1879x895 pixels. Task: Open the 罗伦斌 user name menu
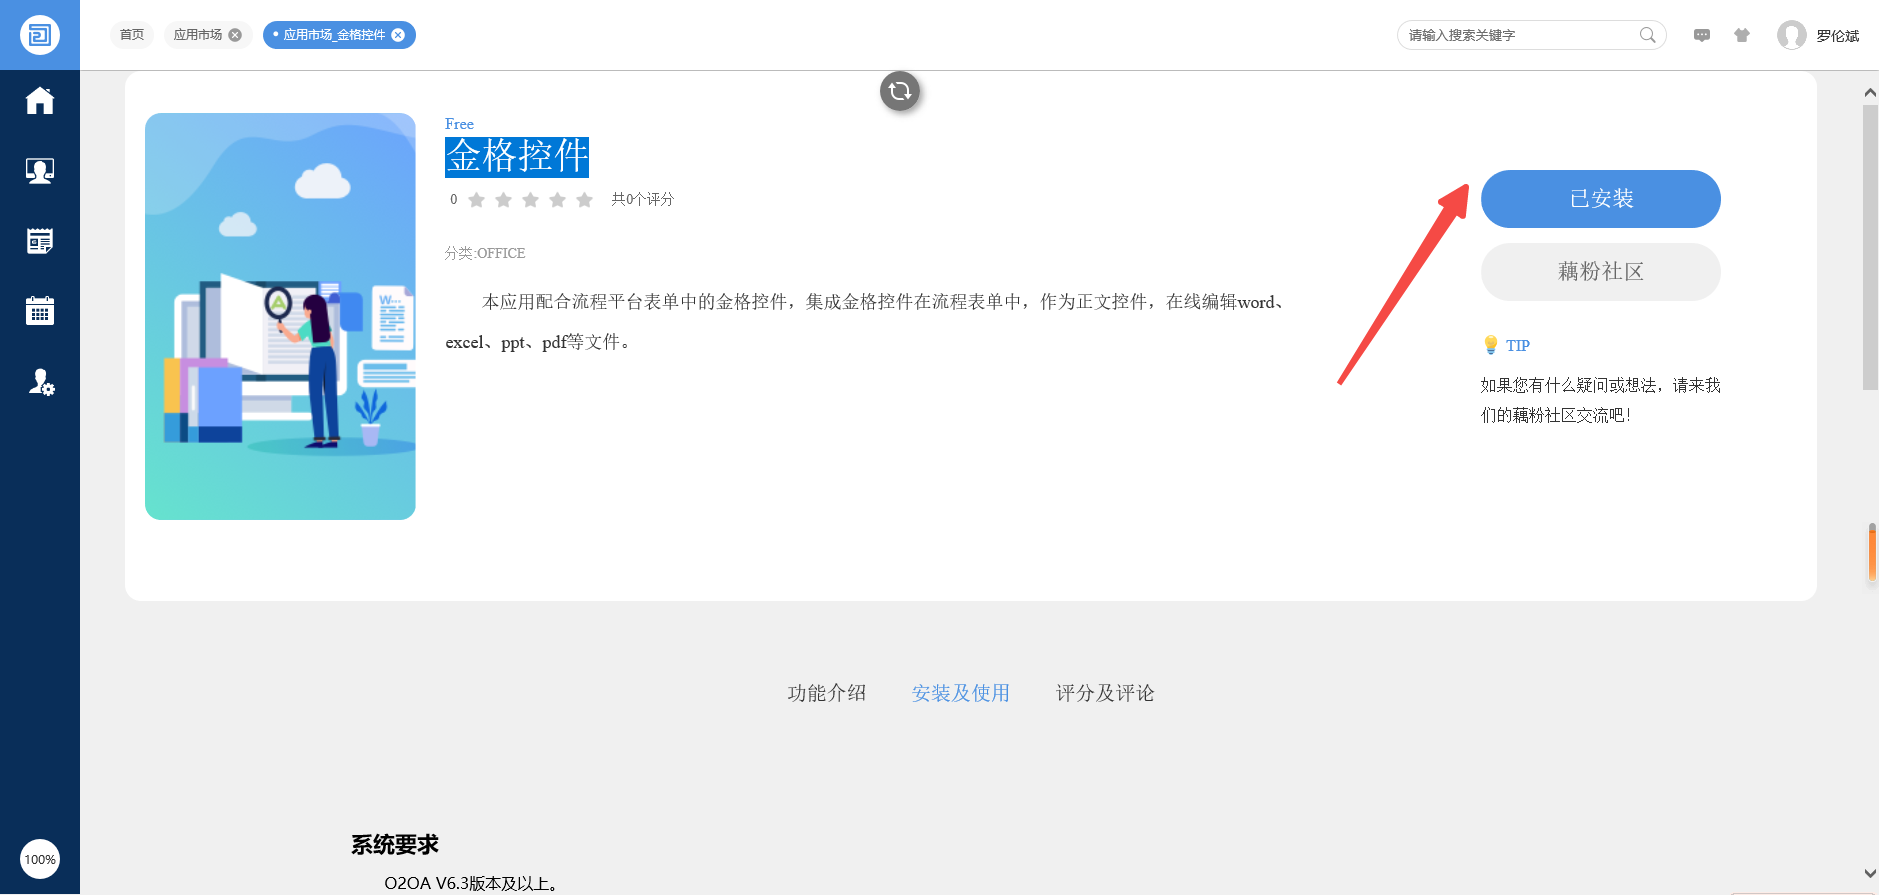pyautogui.click(x=1838, y=36)
